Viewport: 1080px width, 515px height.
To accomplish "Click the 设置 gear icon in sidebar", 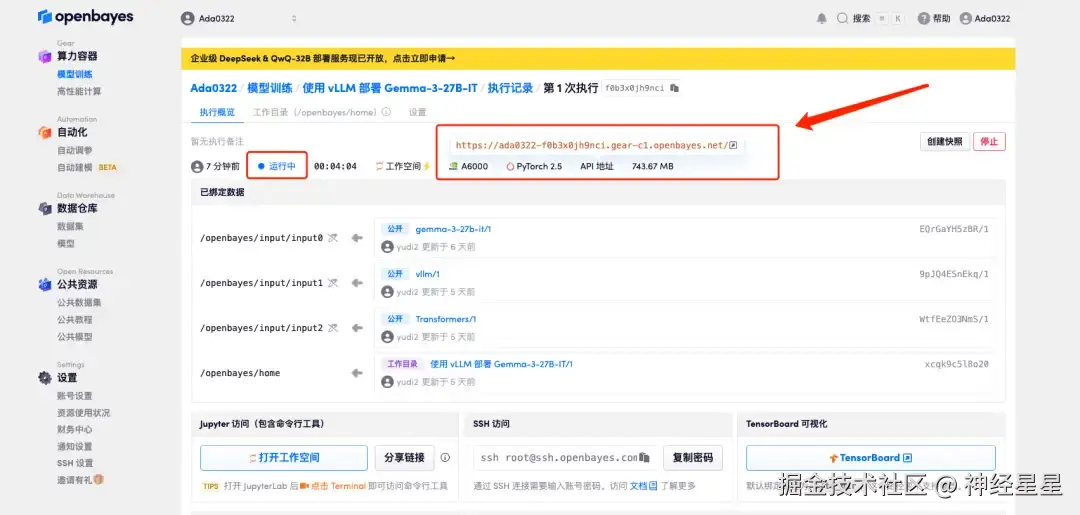I will tap(45, 377).
